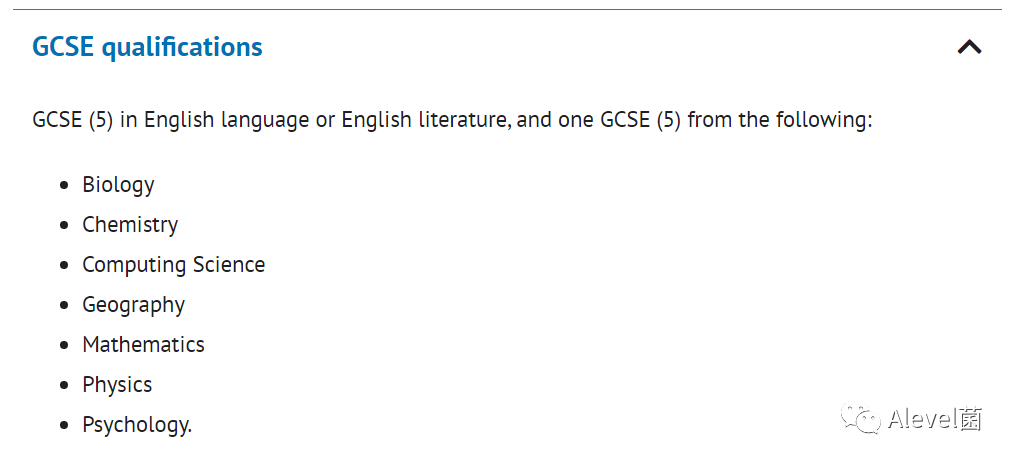Collapse the GCSE qualifications section using the chevron

tap(969, 47)
